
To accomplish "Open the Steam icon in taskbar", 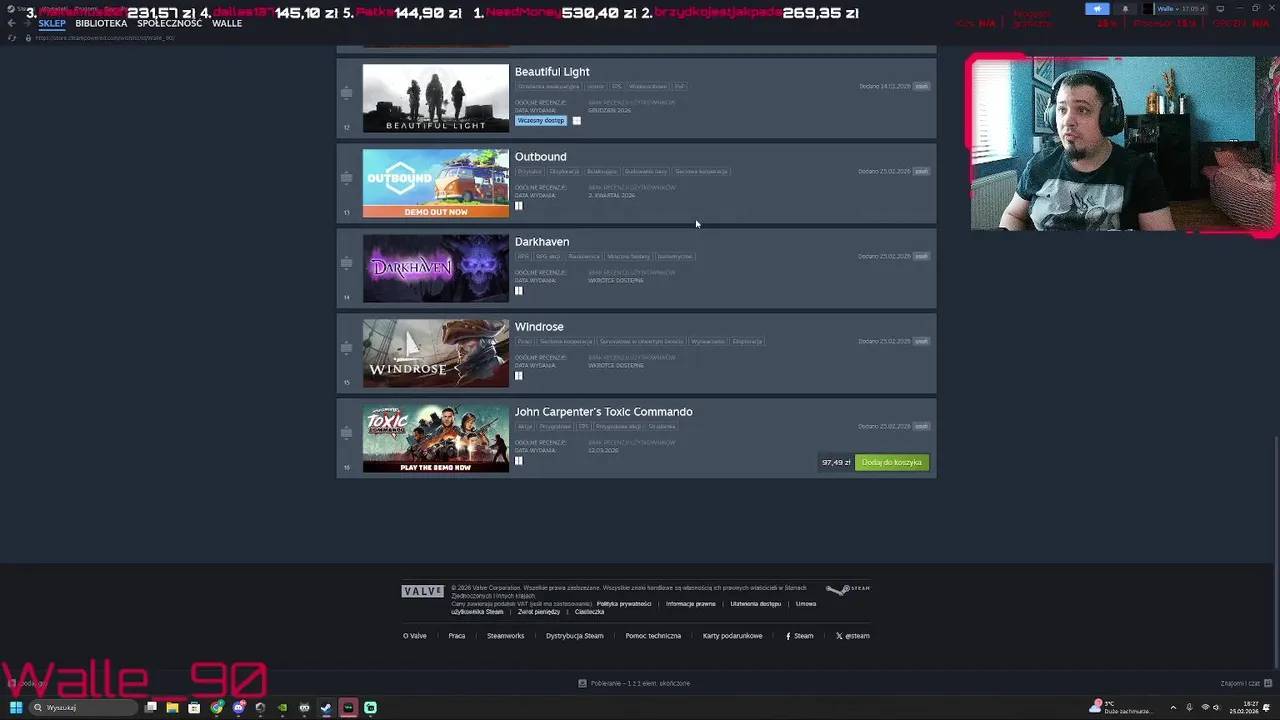I will tap(326, 708).
